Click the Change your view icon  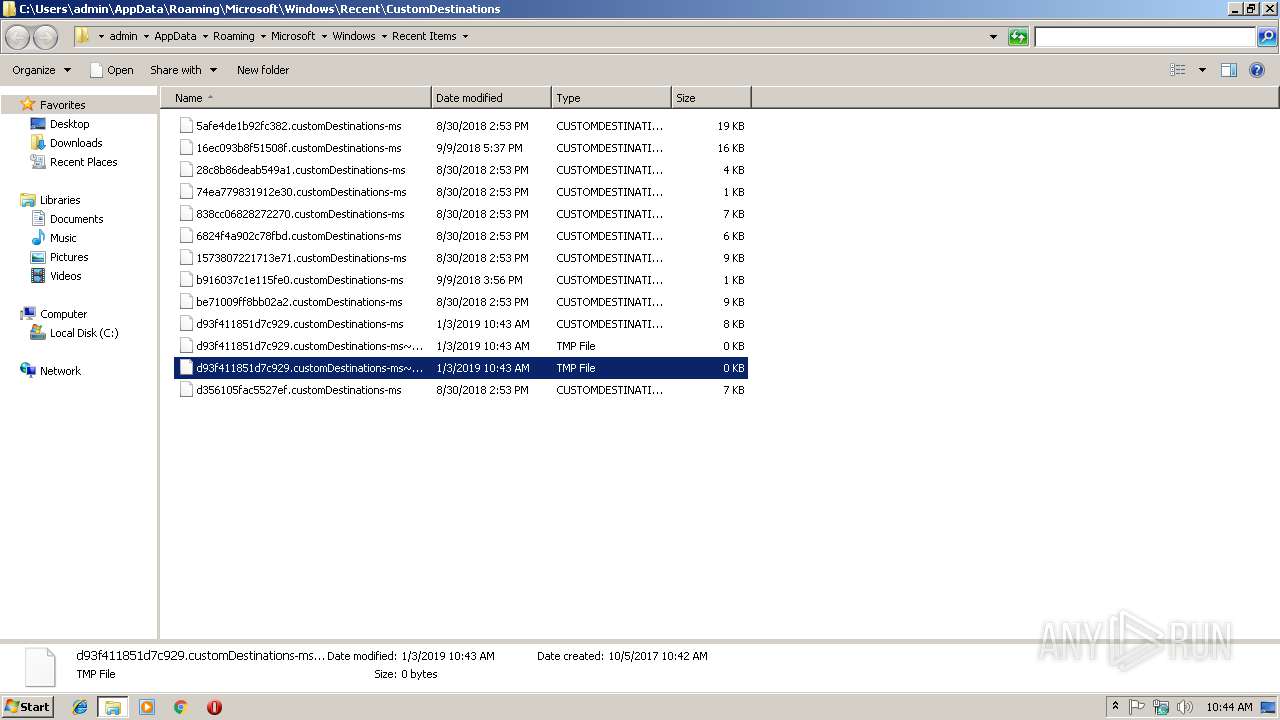1178,70
